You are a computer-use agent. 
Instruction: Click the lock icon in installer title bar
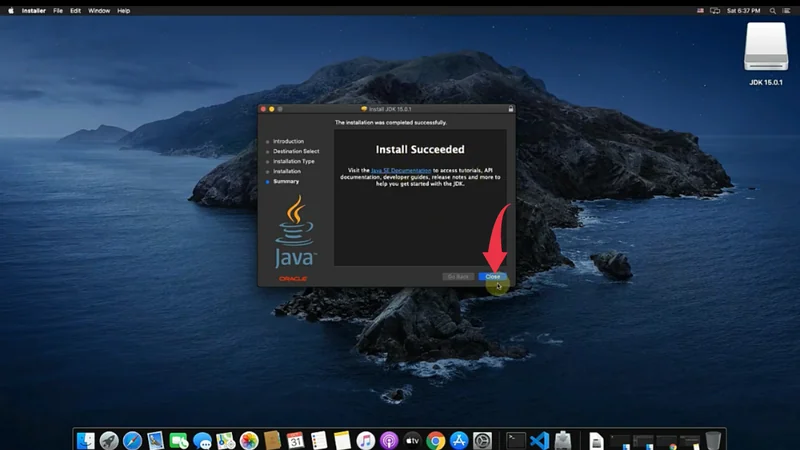pyautogui.click(x=511, y=108)
